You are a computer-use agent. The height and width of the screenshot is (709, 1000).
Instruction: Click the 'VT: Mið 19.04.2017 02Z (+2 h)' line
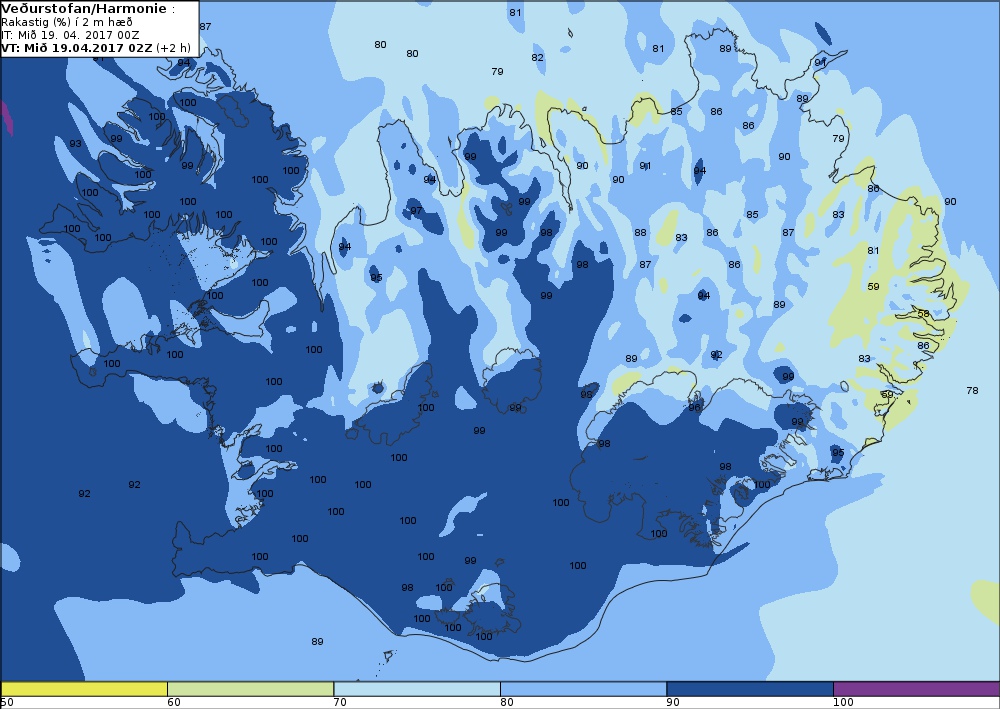(x=96, y=48)
